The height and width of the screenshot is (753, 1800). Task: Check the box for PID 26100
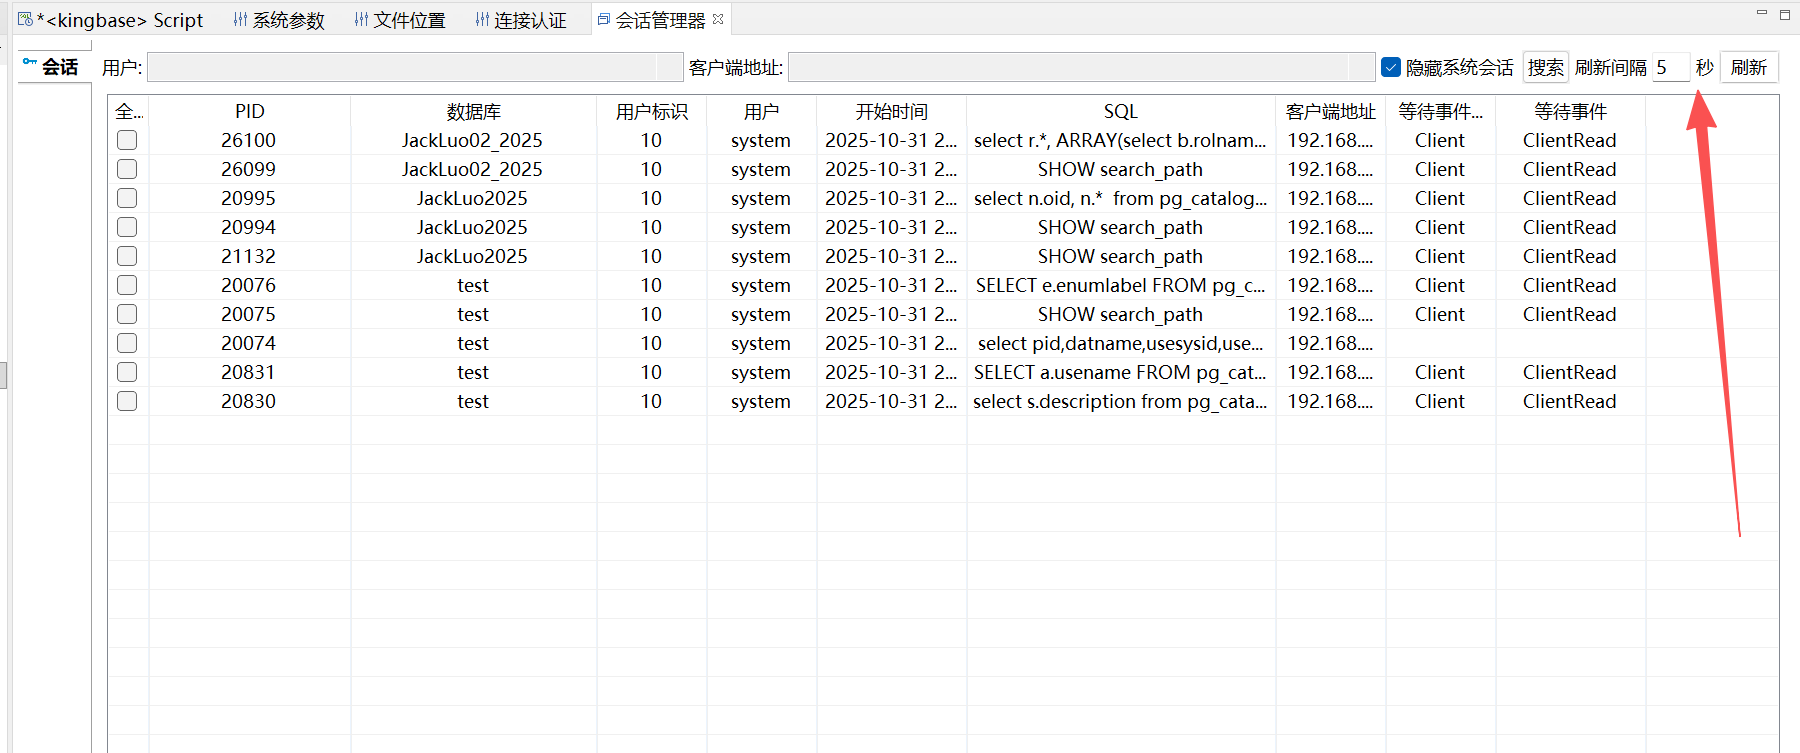(127, 140)
